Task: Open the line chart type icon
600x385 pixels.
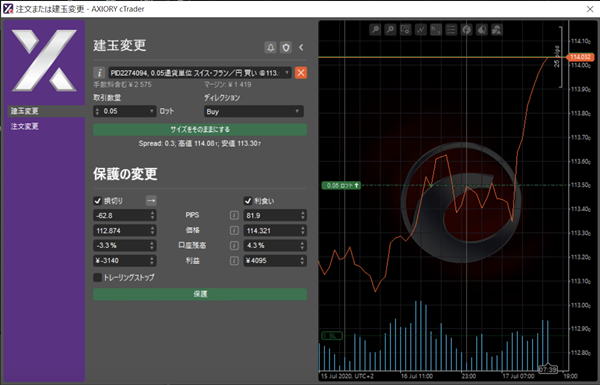Action: (421, 29)
